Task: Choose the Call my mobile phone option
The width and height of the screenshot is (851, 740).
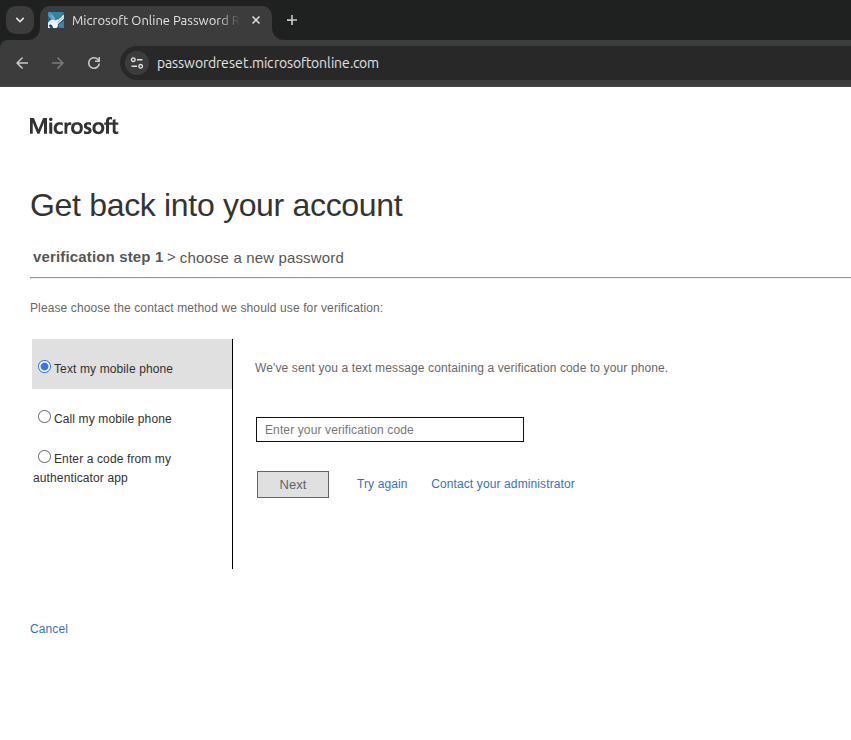Action: (x=44, y=417)
